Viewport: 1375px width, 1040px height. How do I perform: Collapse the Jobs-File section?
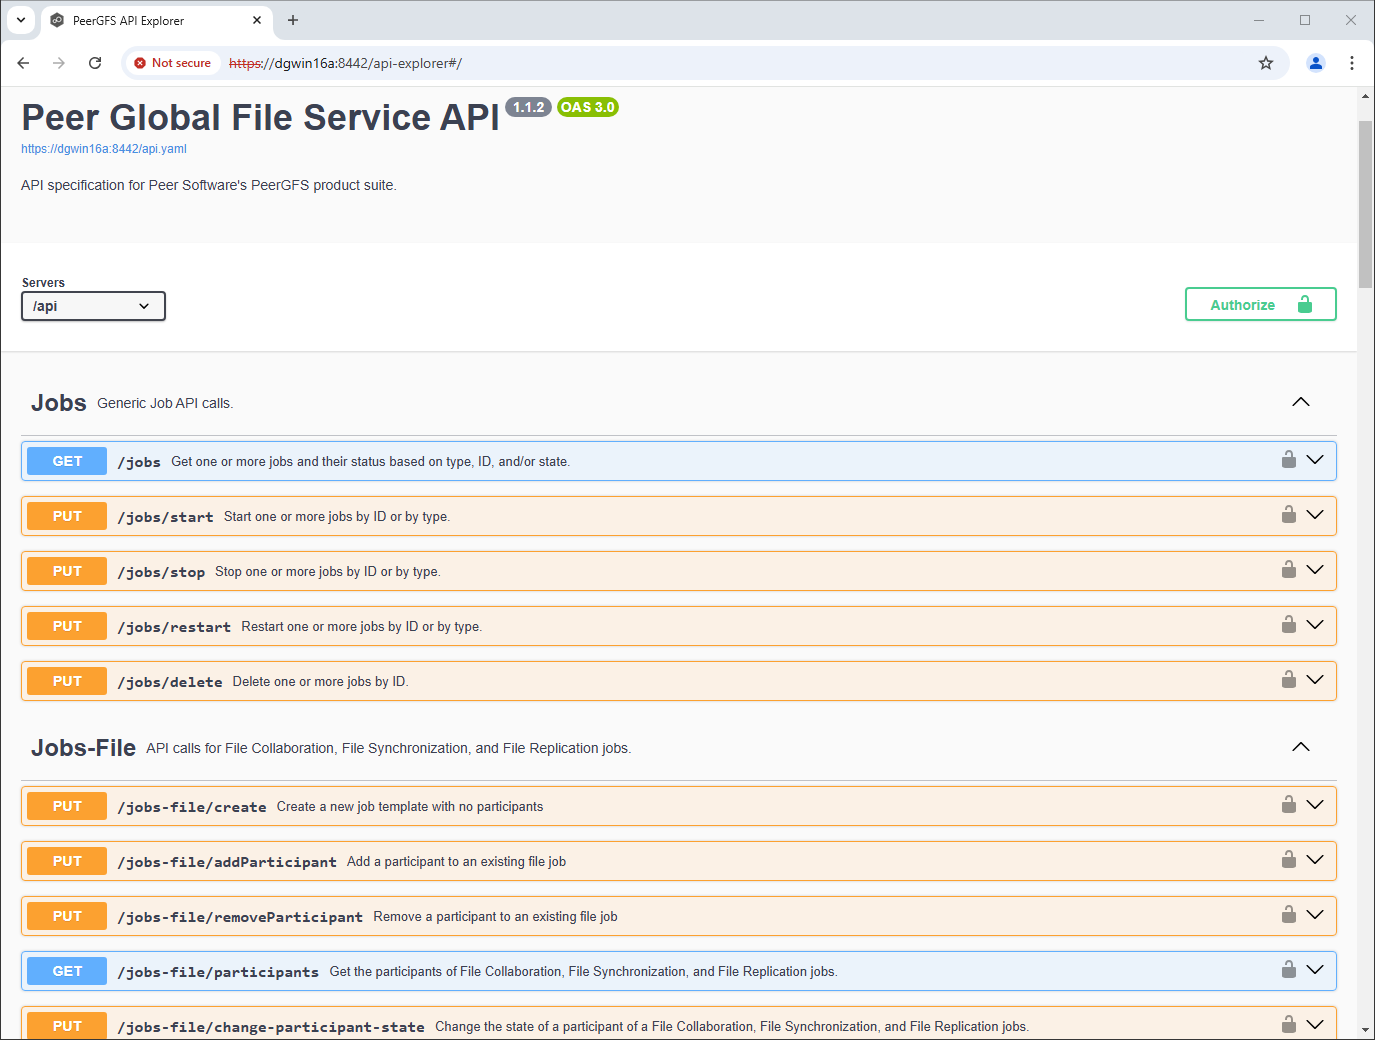pos(1300,747)
